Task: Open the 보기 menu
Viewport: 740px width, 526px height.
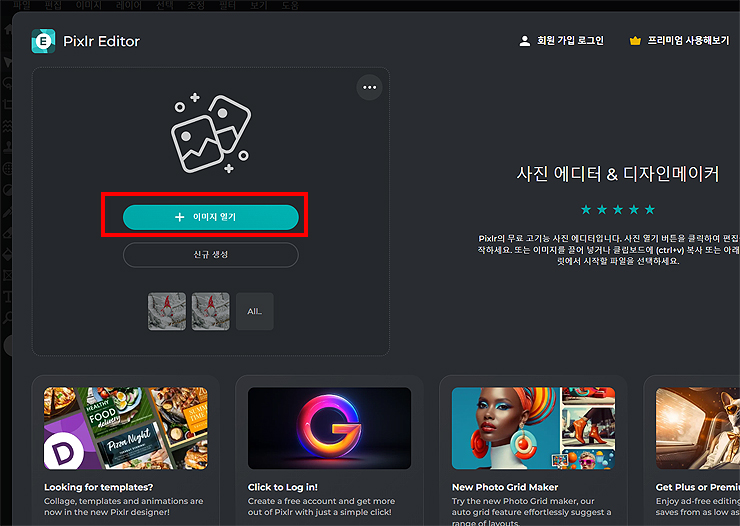Action: [259, 5]
